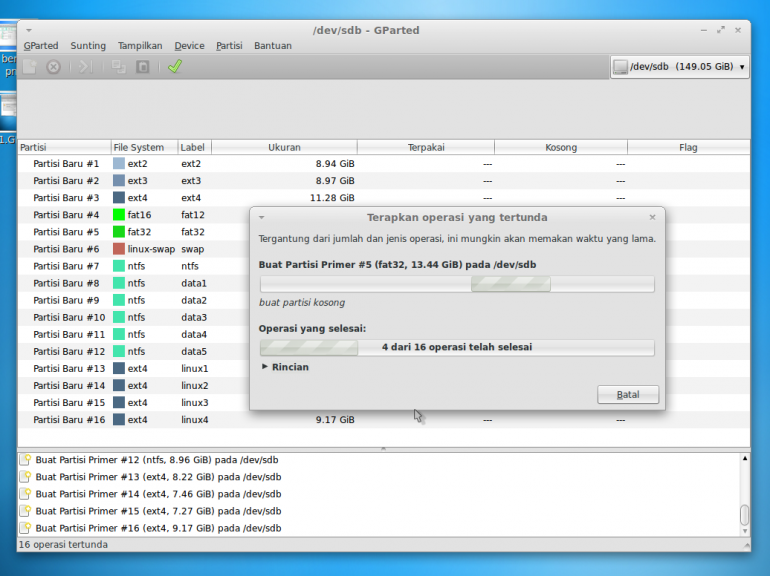Sort by the Ukuran column header
Screen dimensions: 770x576
pyautogui.click(x=284, y=147)
